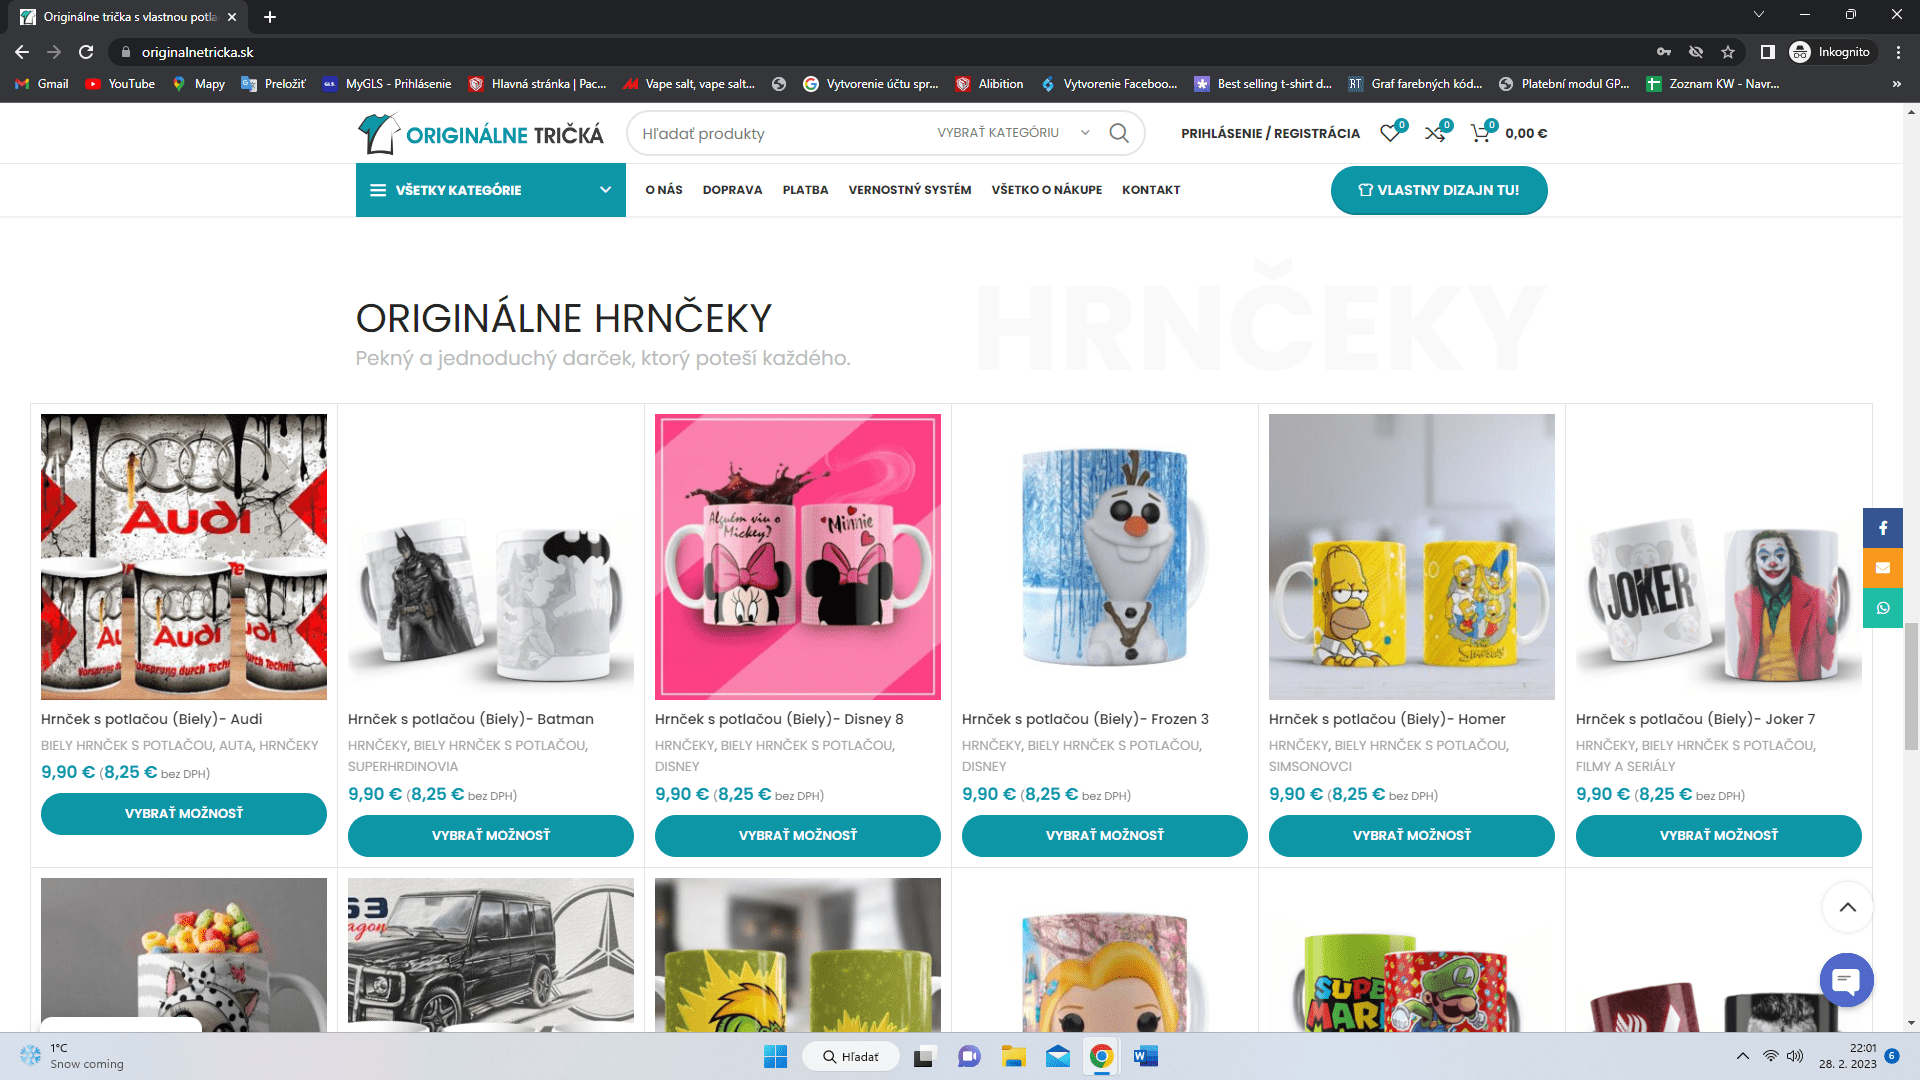Open a new browser tab

coord(270,17)
